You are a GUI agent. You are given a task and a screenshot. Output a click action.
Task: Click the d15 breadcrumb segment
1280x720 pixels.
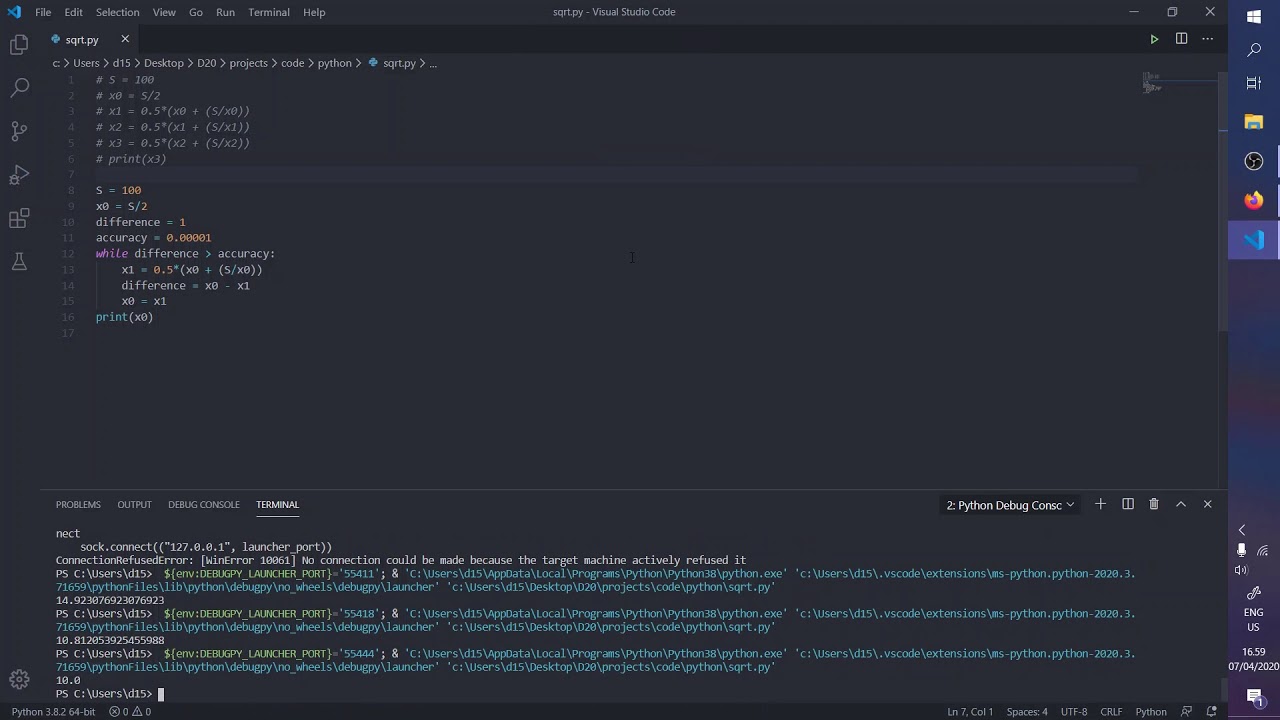(x=122, y=63)
